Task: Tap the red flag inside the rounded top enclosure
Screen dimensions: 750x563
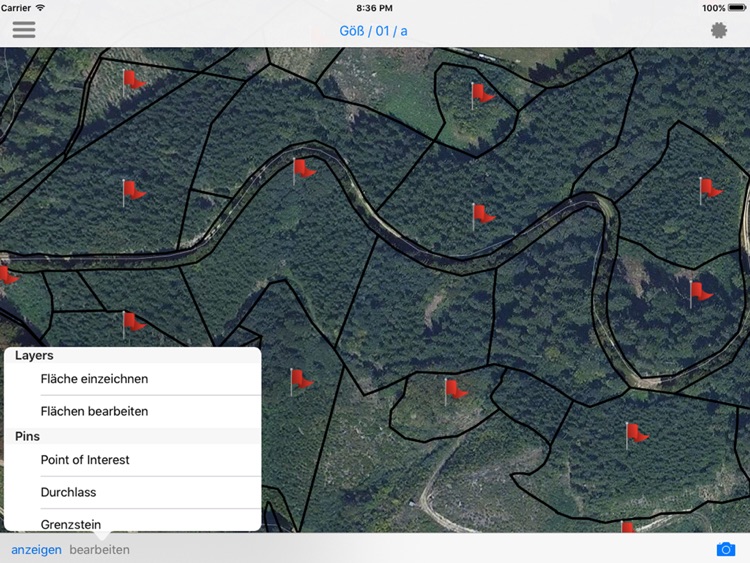Action: tap(482, 95)
